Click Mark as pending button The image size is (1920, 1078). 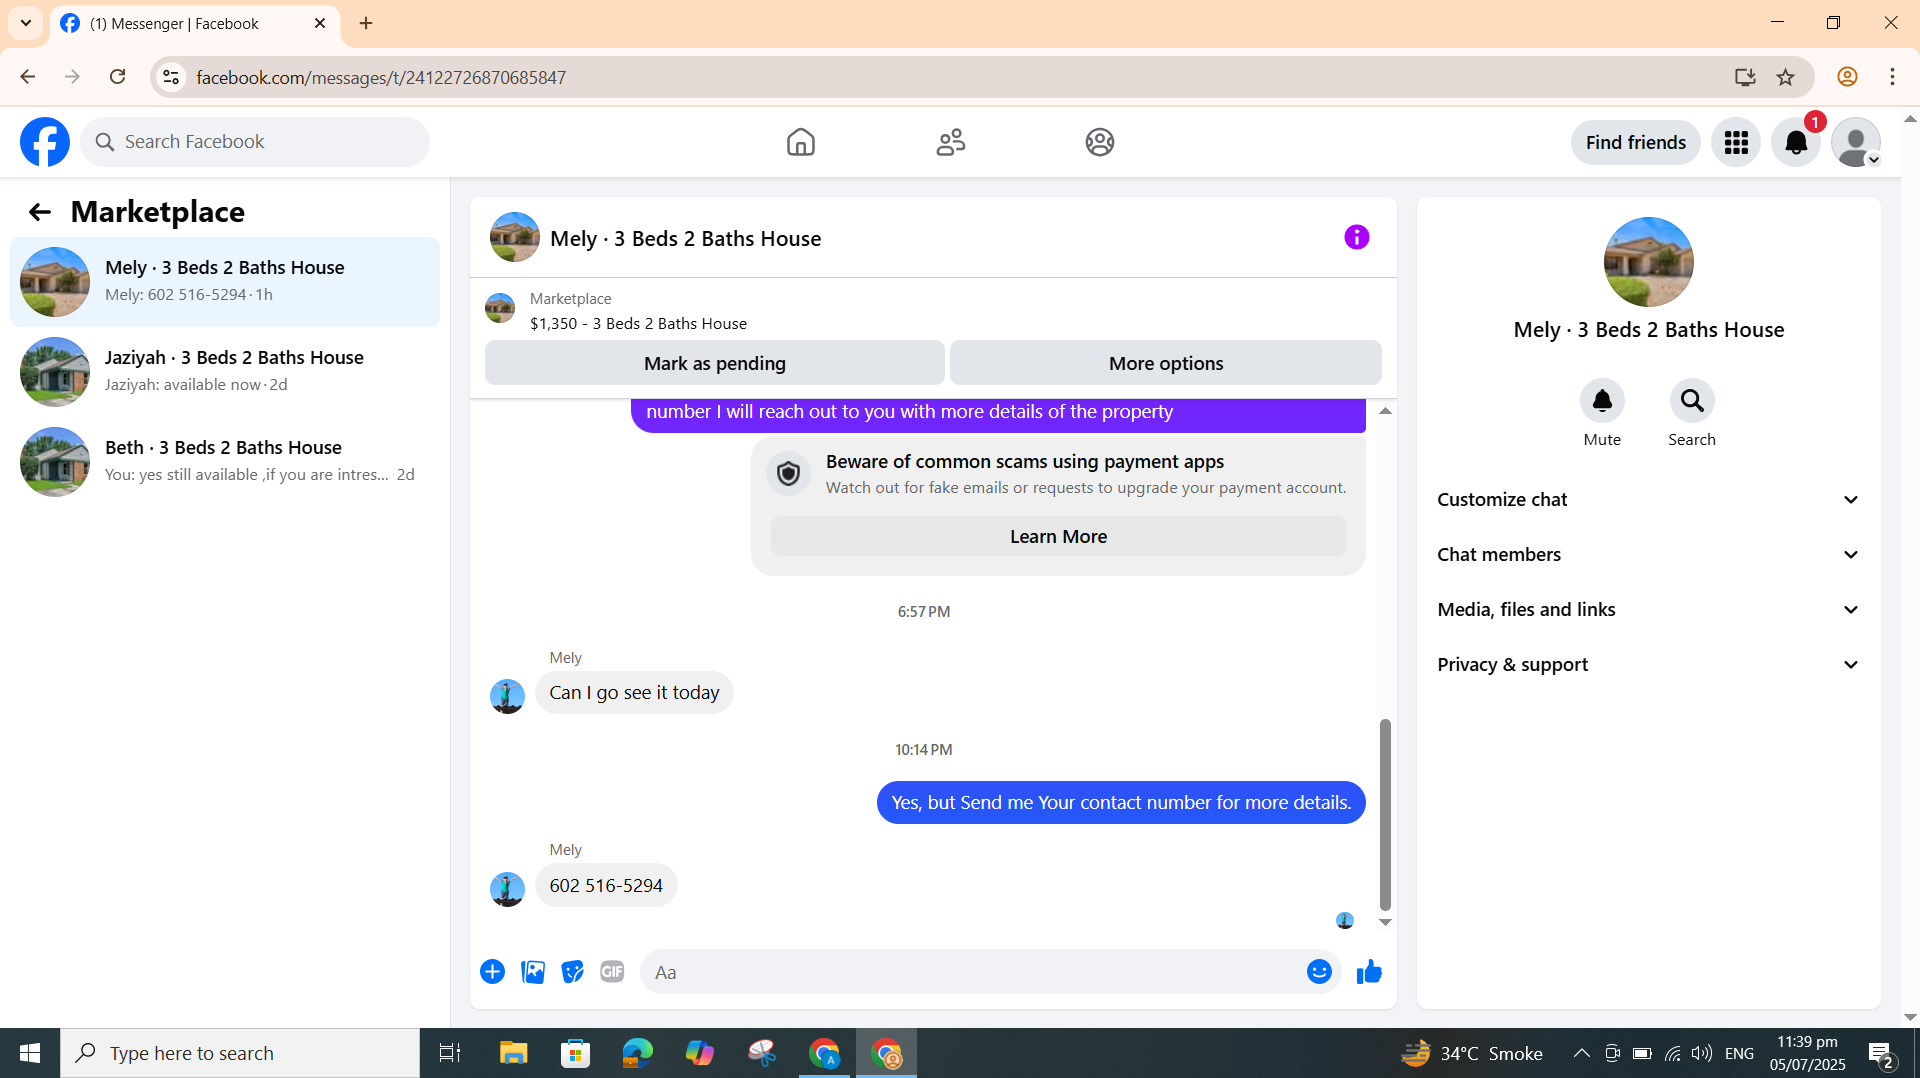point(714,363)
